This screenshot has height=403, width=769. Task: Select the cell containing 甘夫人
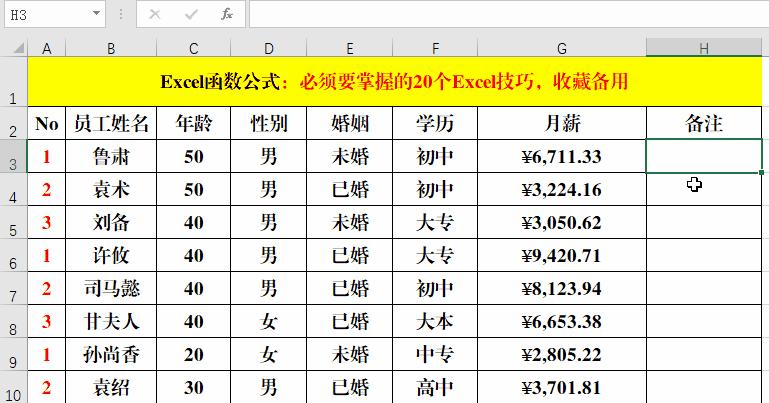[x=111, y=322]
